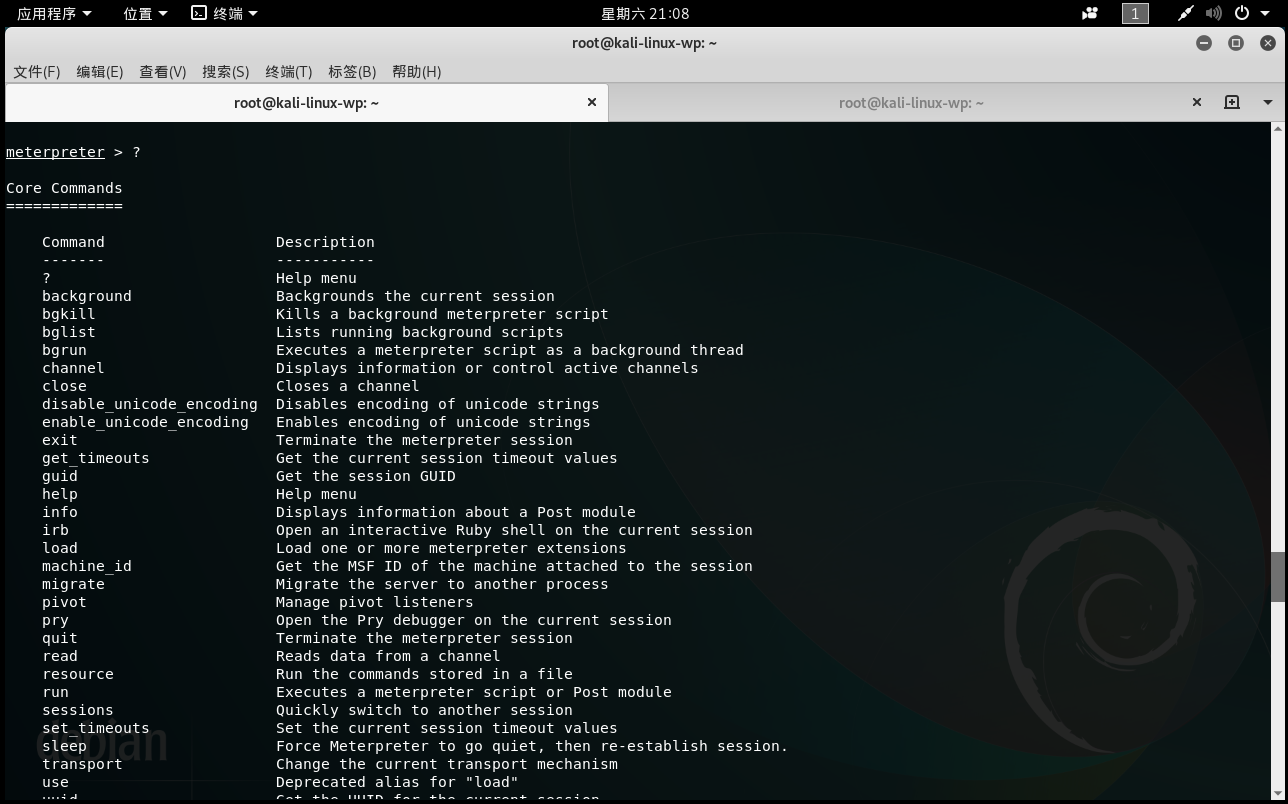1288x804 pixels.
Task: Click the 'transport' command text
Action: pyautogui.click(x=82, y=764)
